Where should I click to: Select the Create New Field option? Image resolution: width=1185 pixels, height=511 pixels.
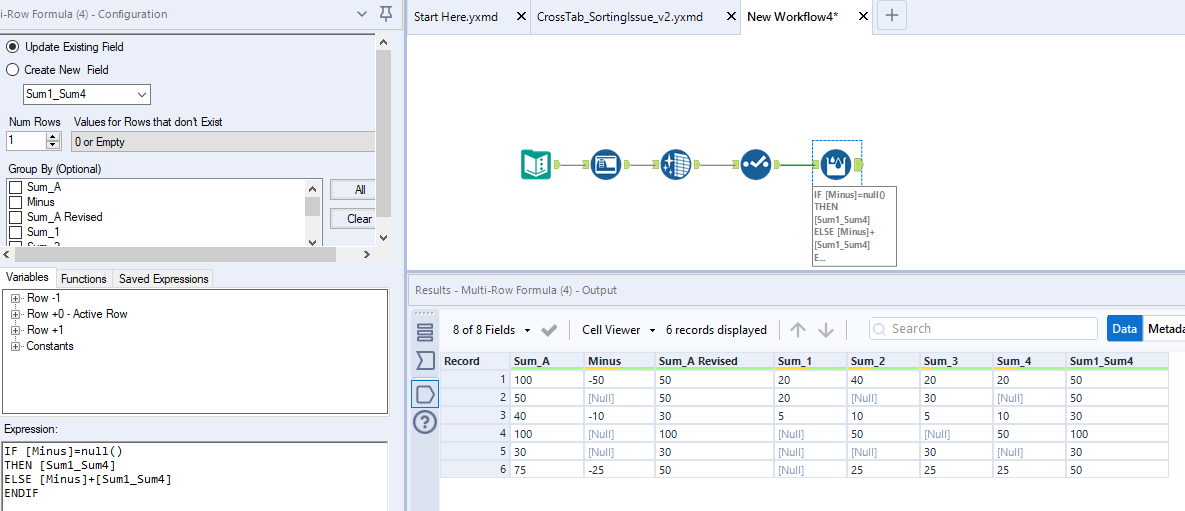coord(13,70)
